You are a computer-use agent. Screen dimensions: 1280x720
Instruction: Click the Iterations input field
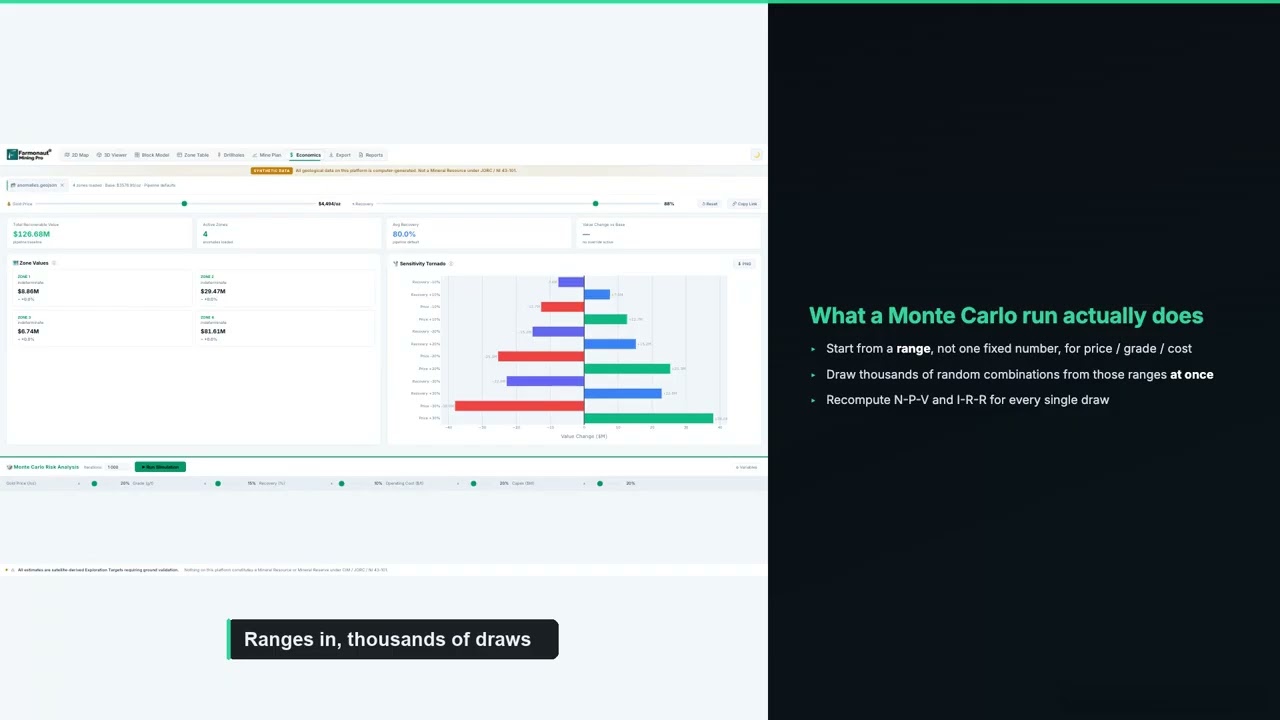(115, 467)
